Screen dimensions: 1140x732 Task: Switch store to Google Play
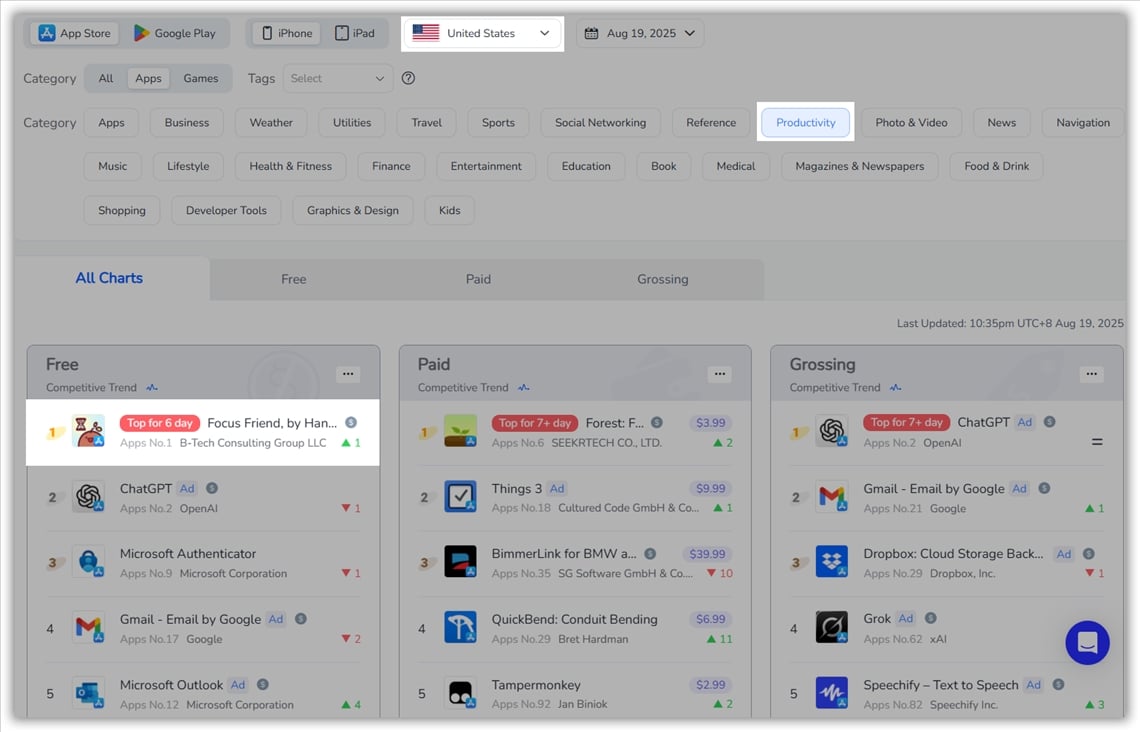coord(175,33)
